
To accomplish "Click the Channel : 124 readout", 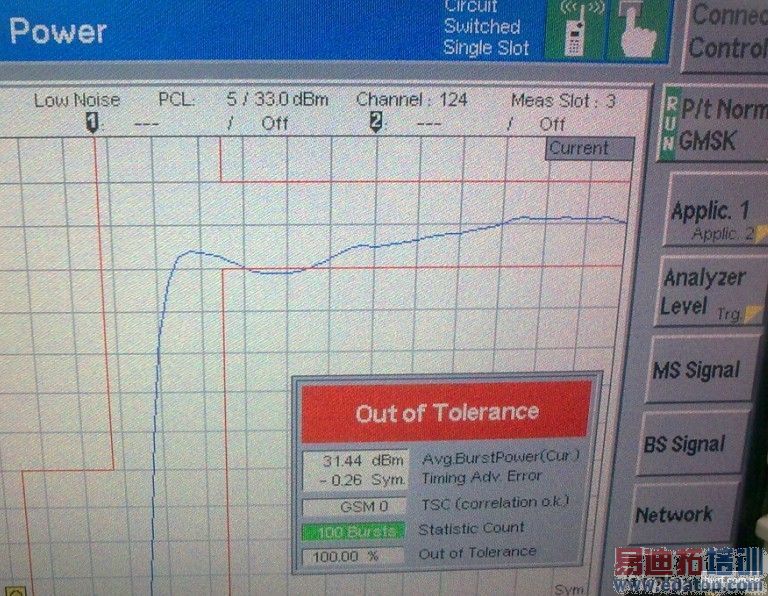I will tap(411, 100).
